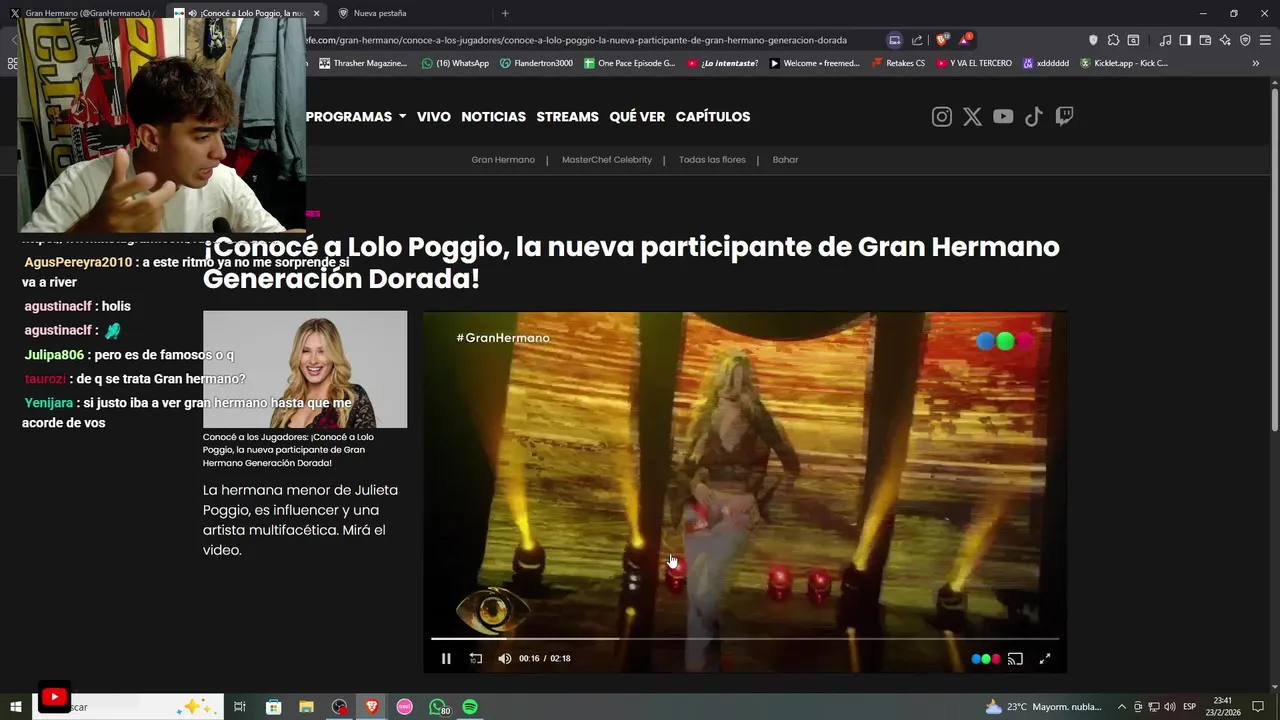Open the Retakes CS bookmark

(898, 63)
